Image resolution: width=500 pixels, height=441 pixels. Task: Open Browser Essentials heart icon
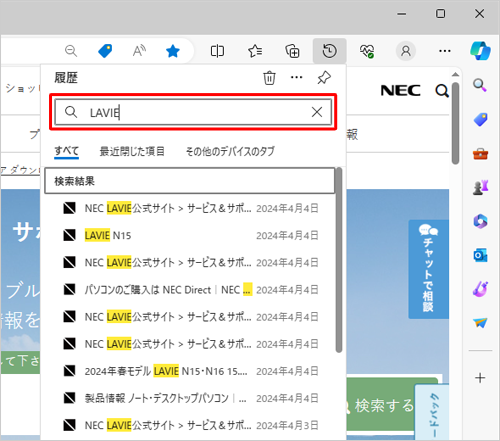point(367,51)
